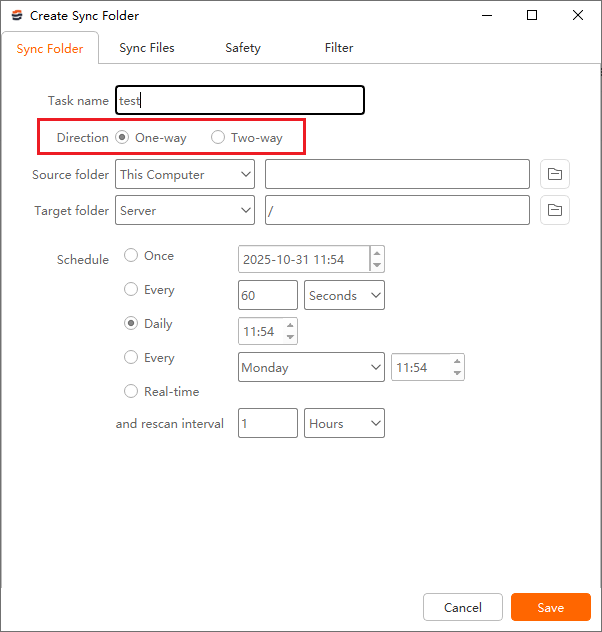The width and height of the screenshot is (602, 632).
Task: Click the Task name text field
Action: (x=240, y=100)
